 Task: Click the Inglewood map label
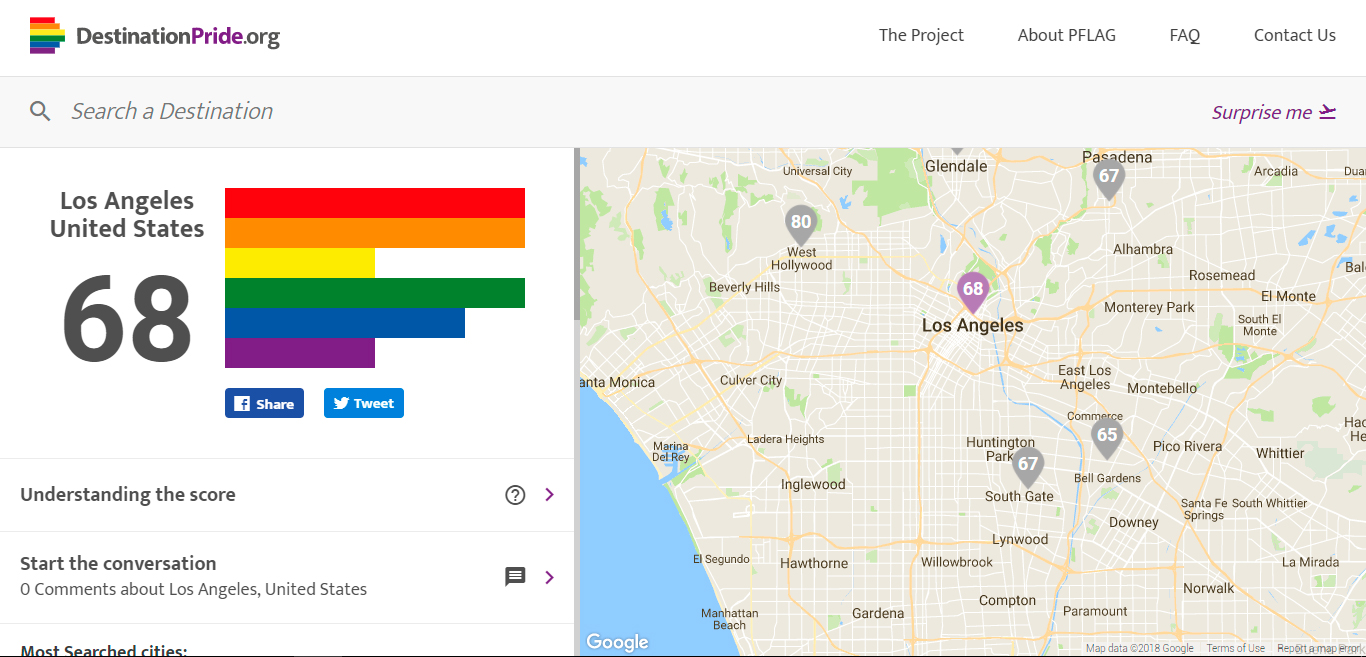coord(813,484)
